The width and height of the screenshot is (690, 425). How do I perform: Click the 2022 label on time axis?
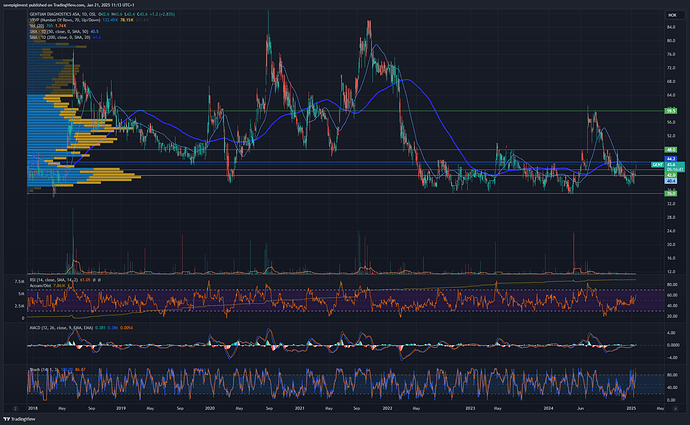point(387,408)
